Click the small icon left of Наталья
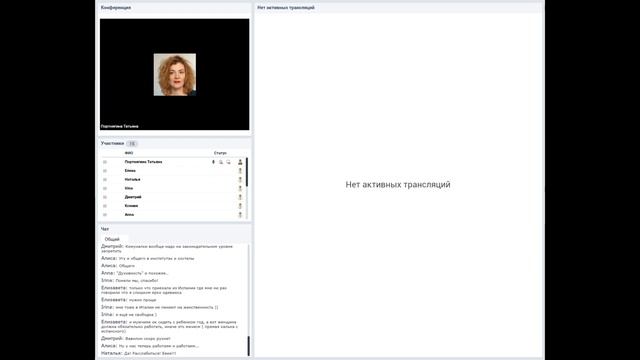 pos(105,180)
